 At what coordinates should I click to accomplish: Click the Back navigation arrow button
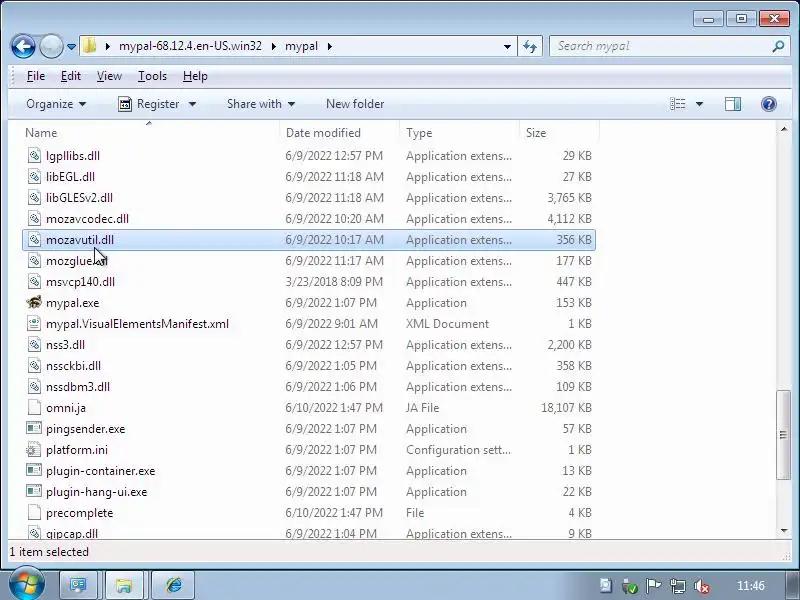click(x=23, y=46)
